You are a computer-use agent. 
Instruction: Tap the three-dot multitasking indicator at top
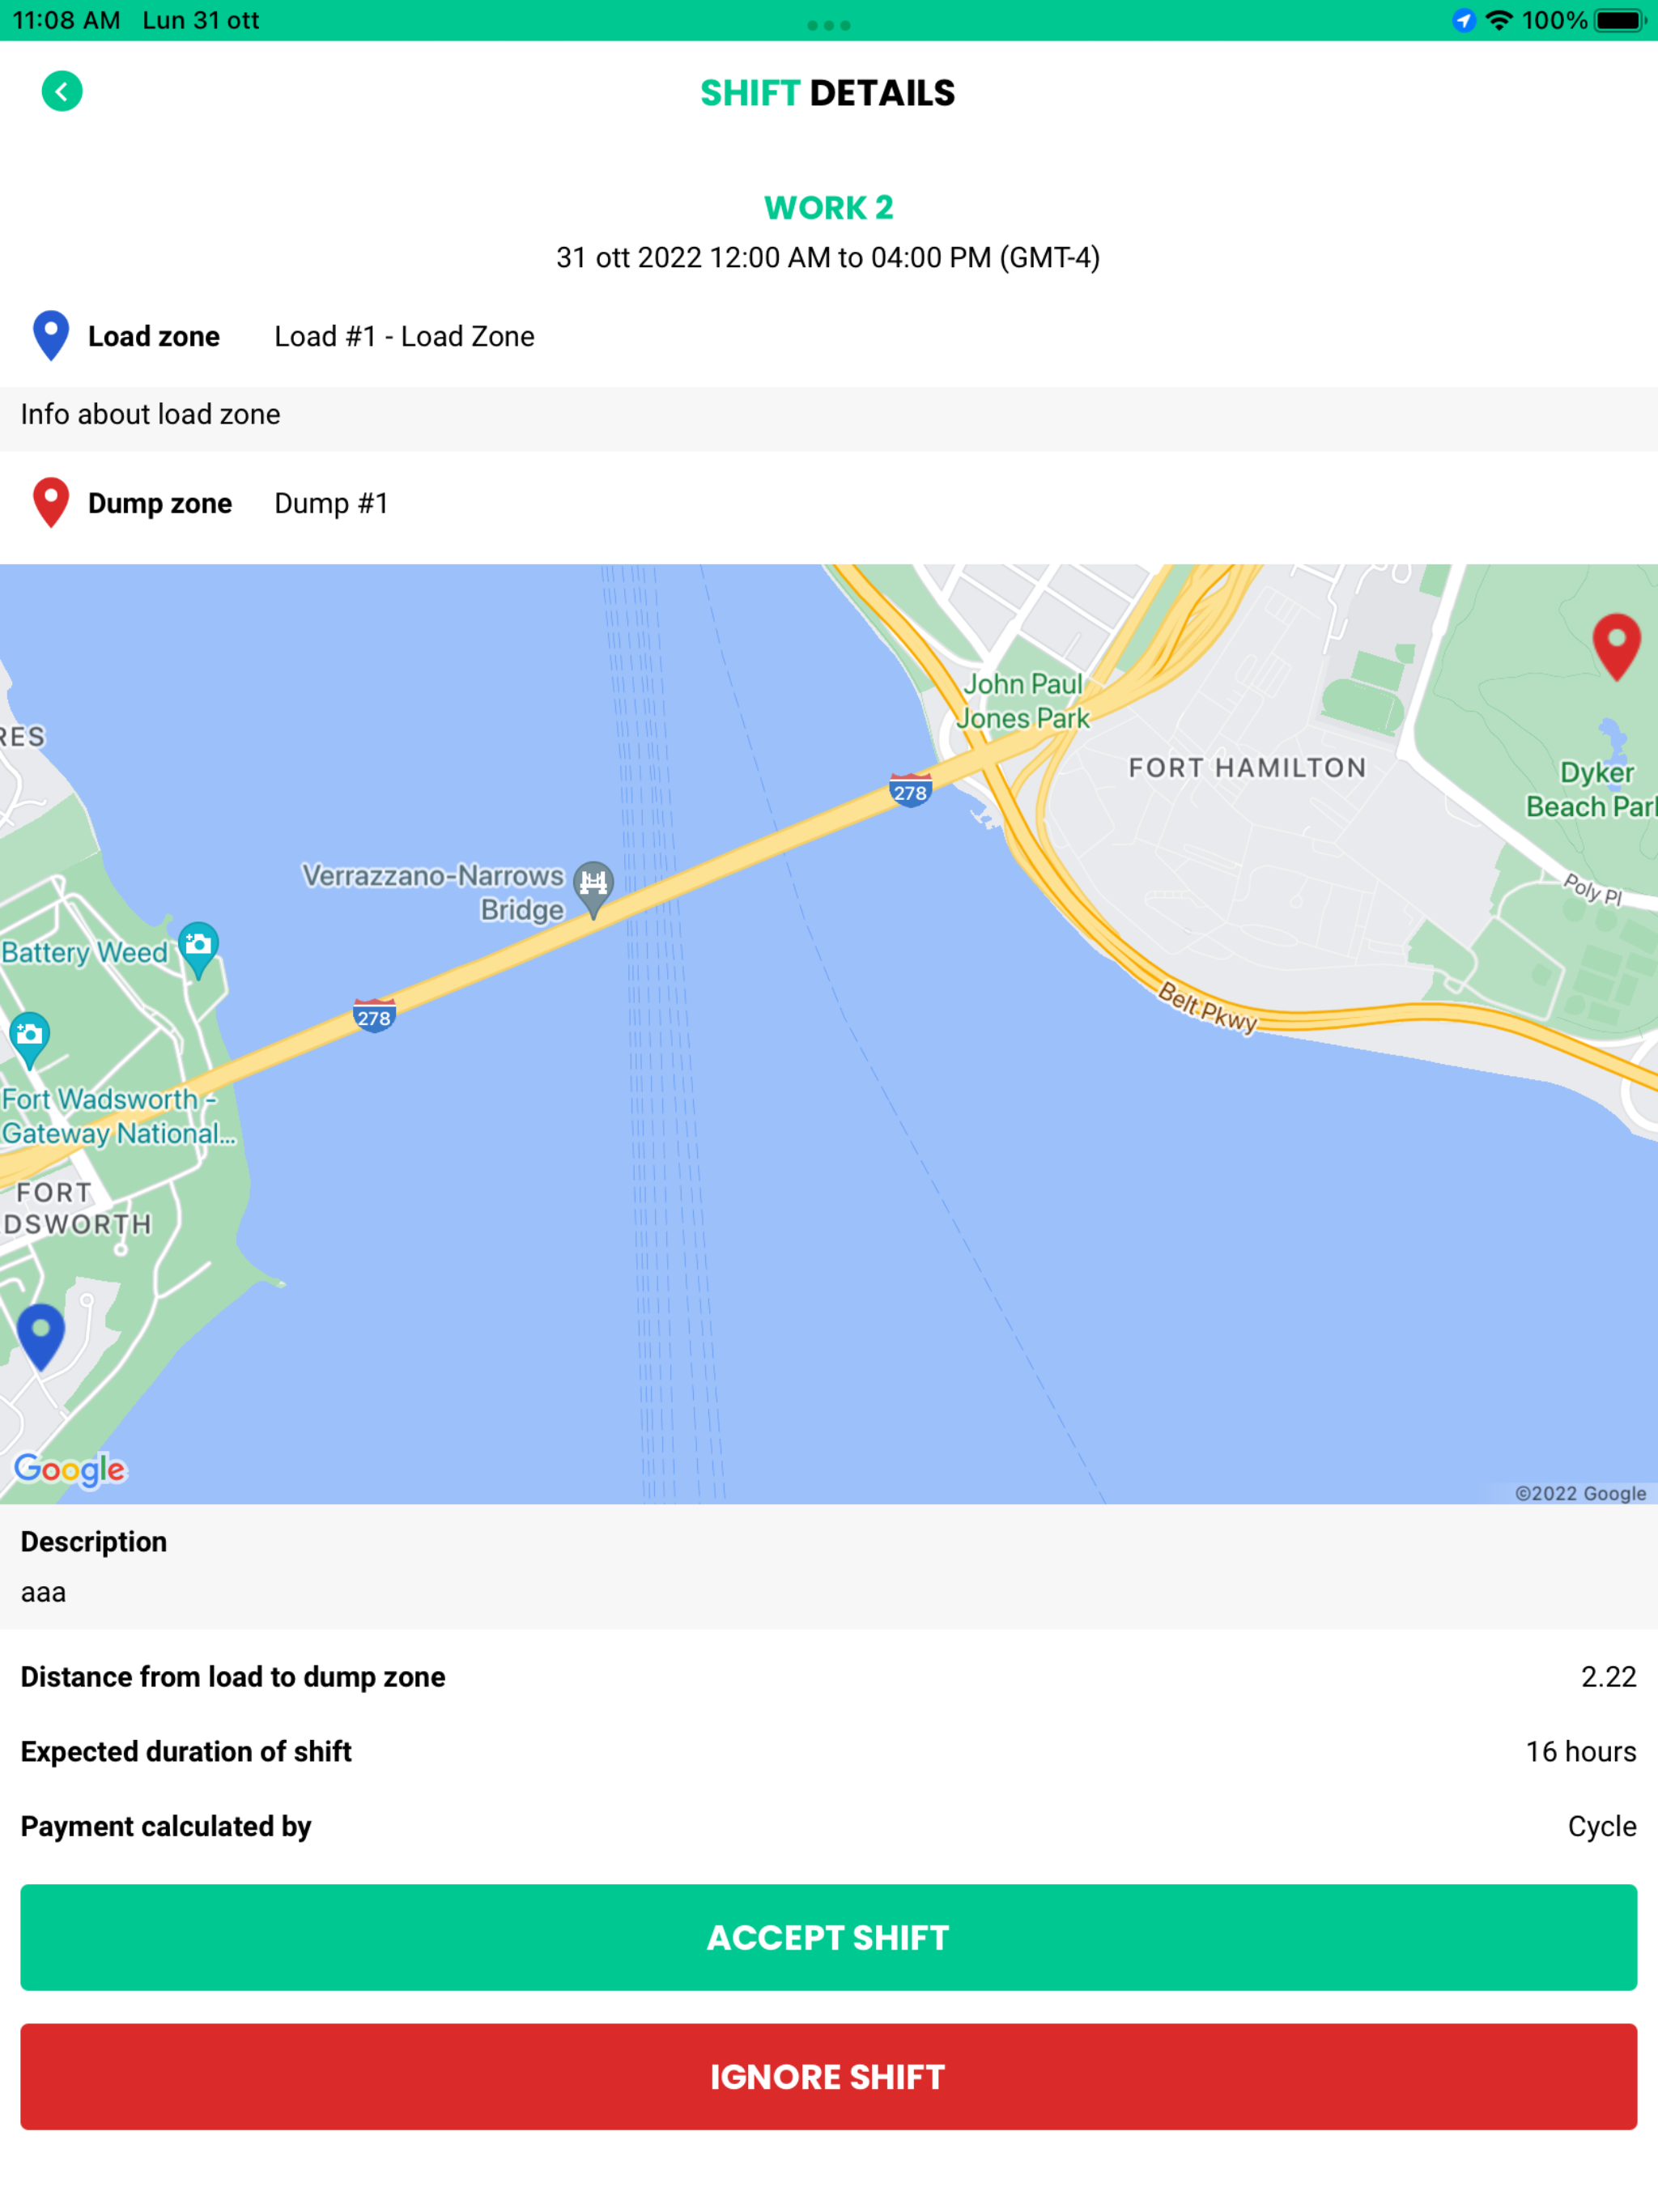coord(828,25)
